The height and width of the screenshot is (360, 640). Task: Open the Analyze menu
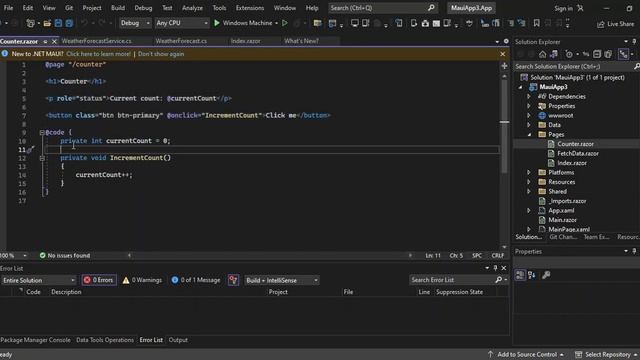point(192,8)
